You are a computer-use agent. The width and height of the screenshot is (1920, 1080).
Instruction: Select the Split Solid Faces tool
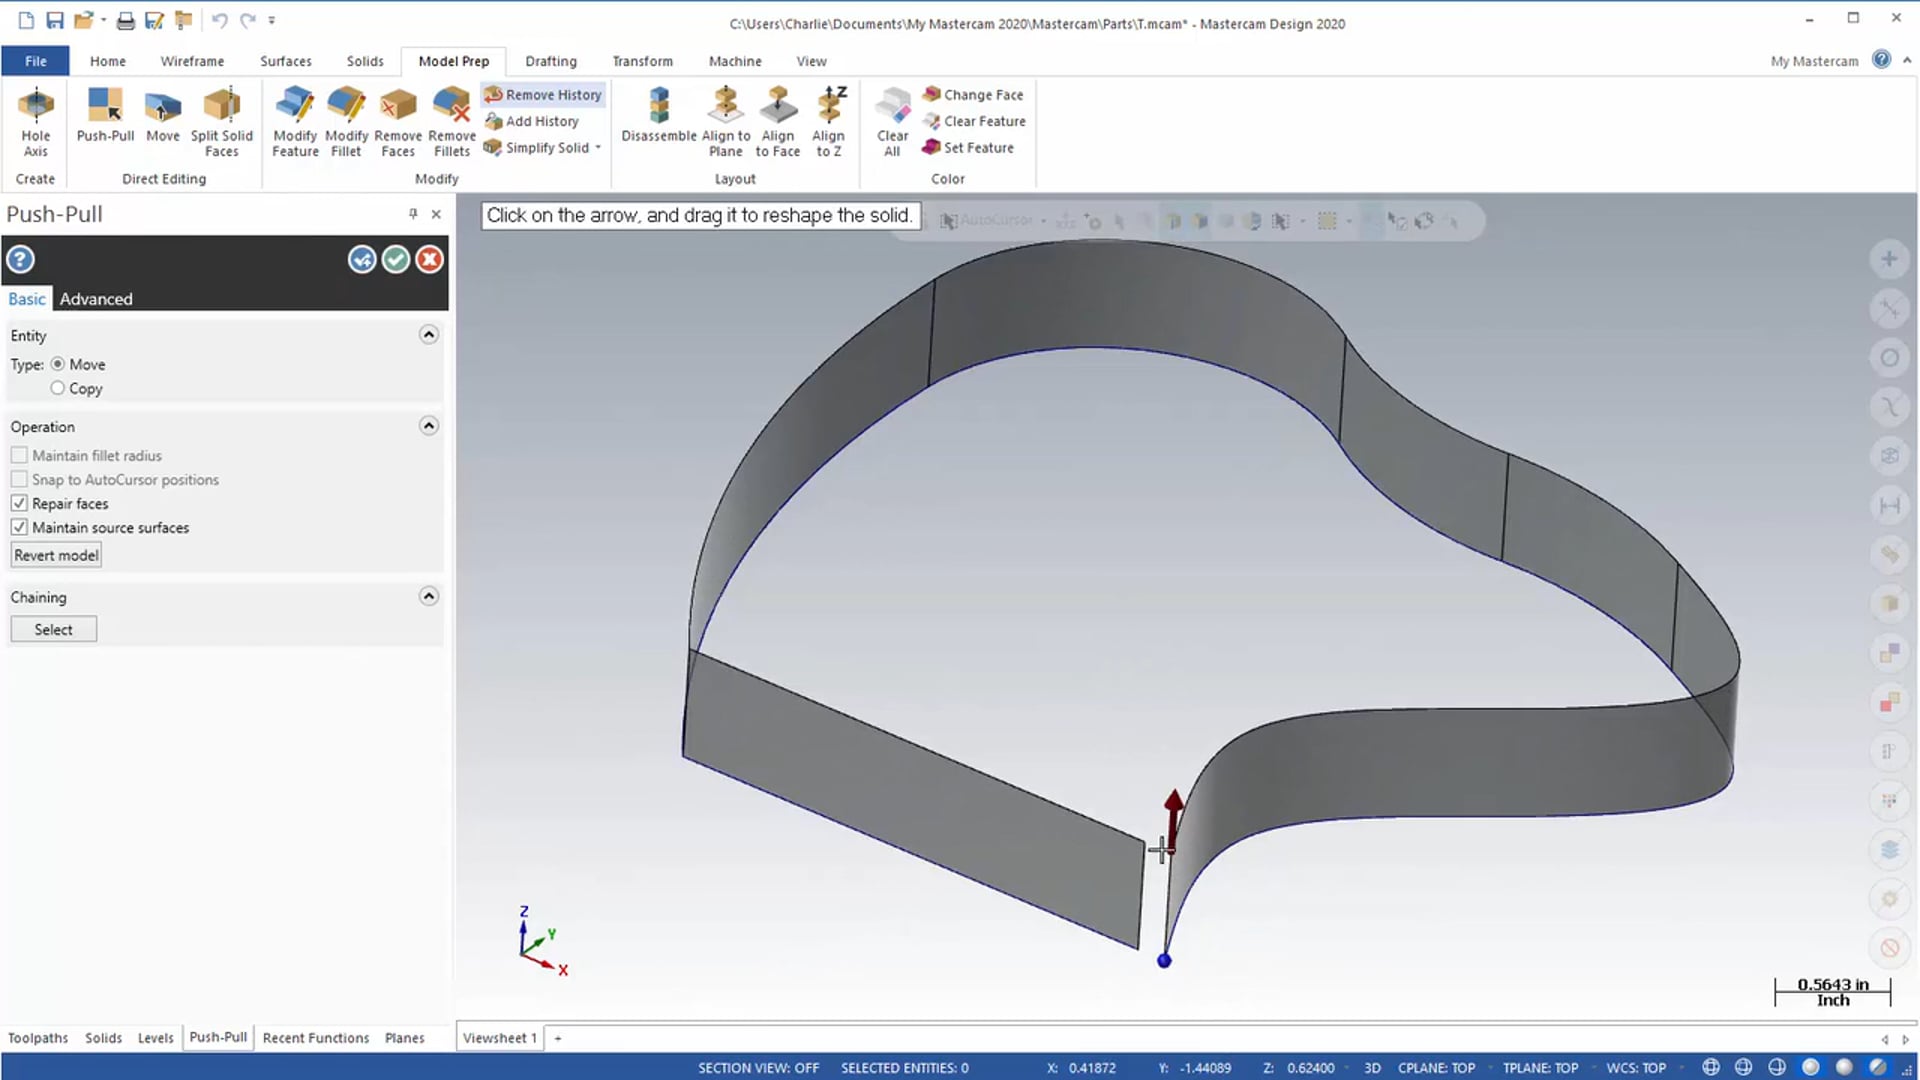pyautogui.click(x=220, y=120)
